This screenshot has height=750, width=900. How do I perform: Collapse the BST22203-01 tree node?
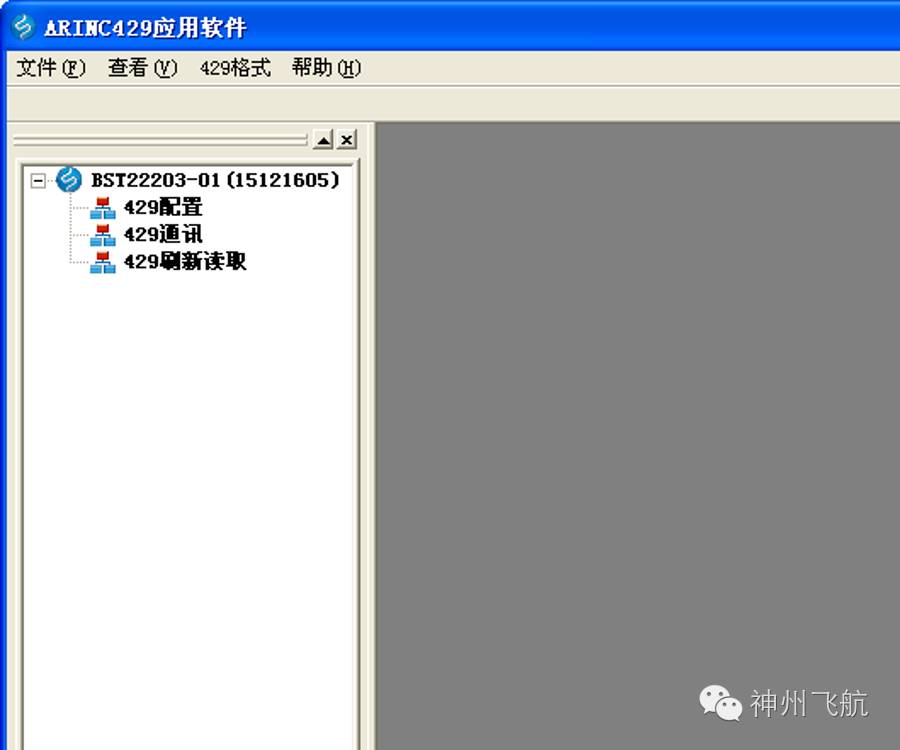click(38, 181)
